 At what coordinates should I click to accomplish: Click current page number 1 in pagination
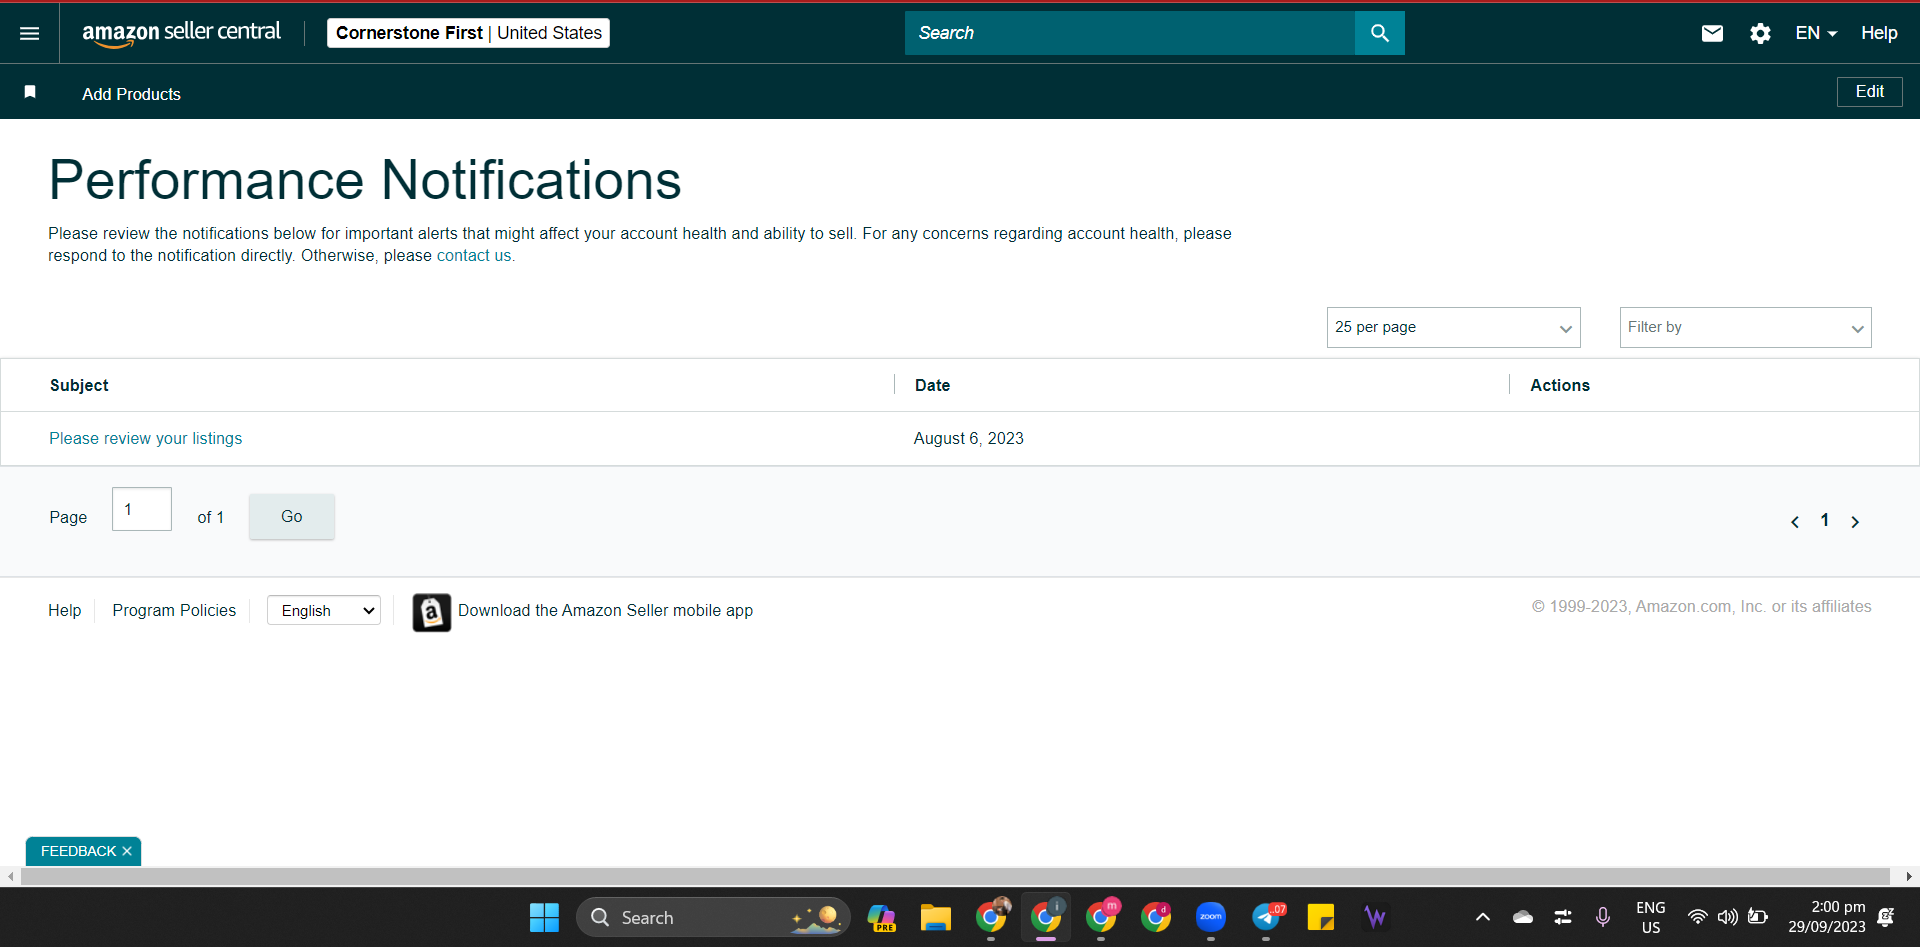pos(1825,520)
